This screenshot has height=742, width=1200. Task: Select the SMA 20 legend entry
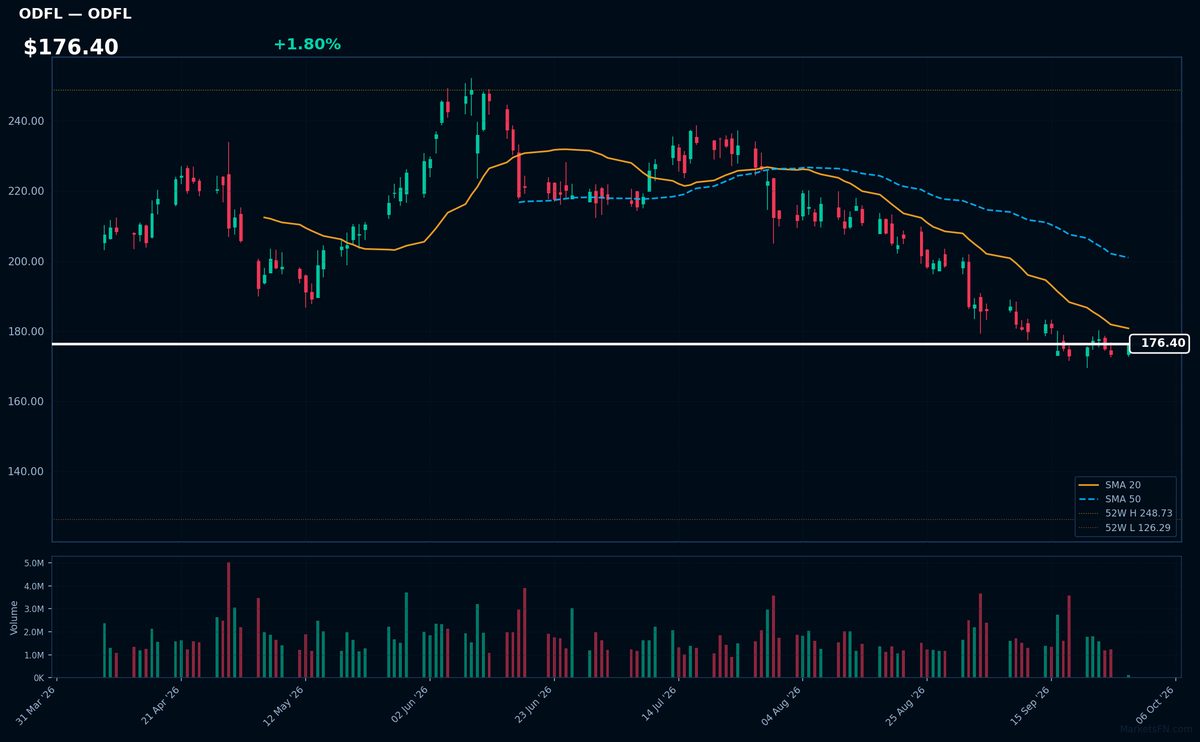pyautogui.click(x=1125, y=484)
